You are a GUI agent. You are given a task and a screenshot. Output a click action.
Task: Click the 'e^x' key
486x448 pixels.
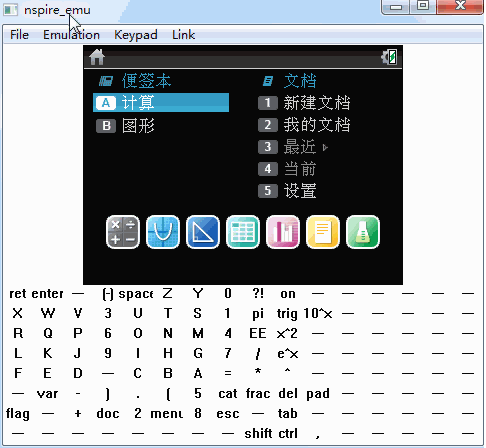(288, 353)
